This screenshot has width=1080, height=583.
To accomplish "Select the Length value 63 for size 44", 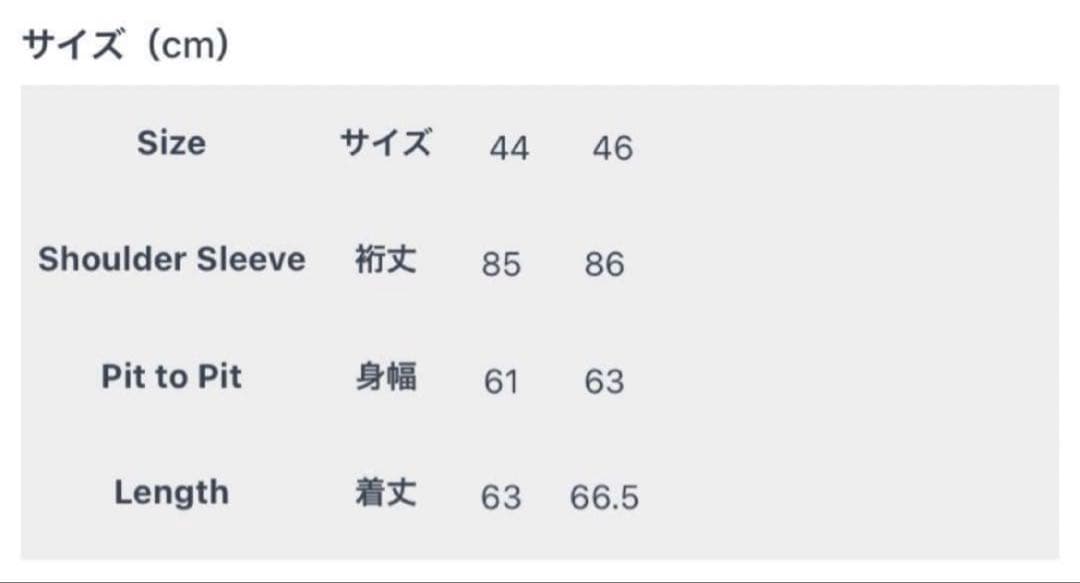I will point(501,498).
